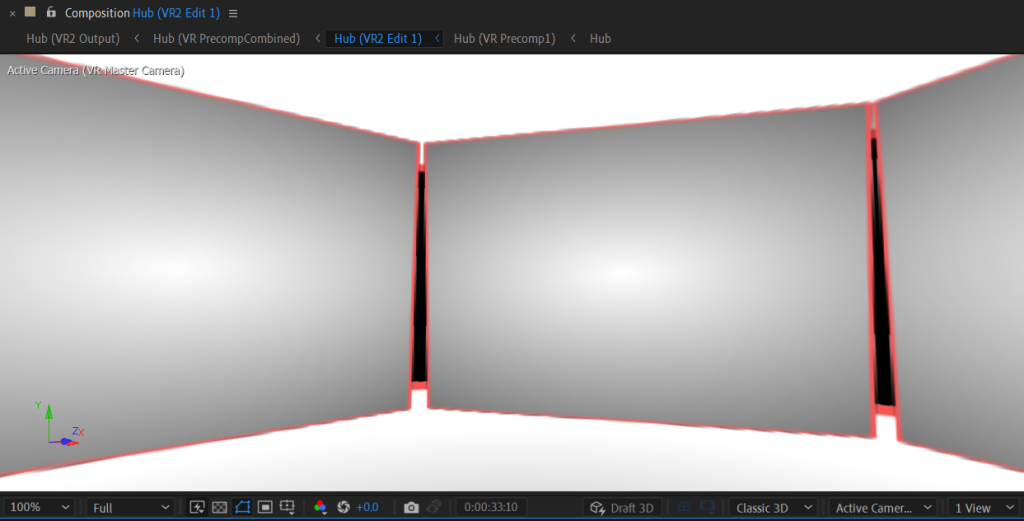Open the 1 View layout dropdown
The height and width of the screenshot is (521, 1024).
point(984,507)
